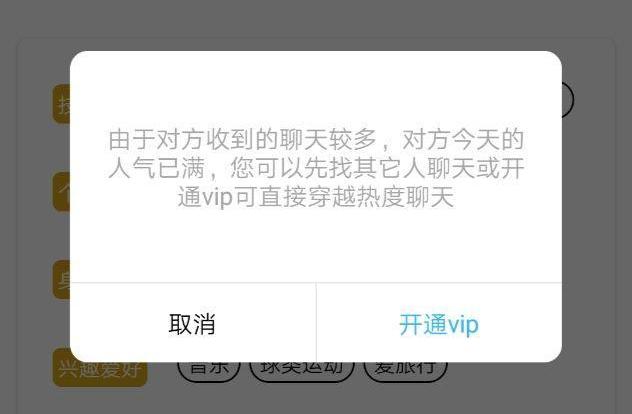Click the line 通vip可直接穿越热度聊天
Viewport: 632px width, 414px height.
(x=316, y=197)
